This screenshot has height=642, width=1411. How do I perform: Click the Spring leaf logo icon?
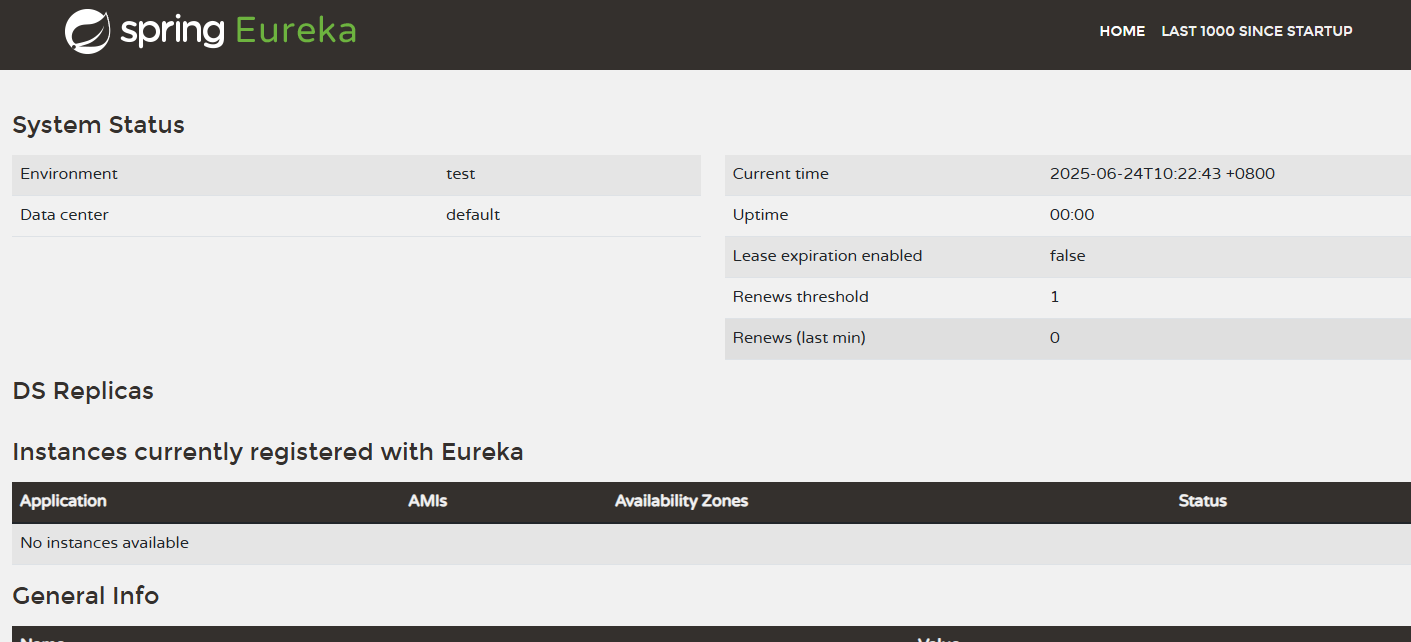point(87,31)
